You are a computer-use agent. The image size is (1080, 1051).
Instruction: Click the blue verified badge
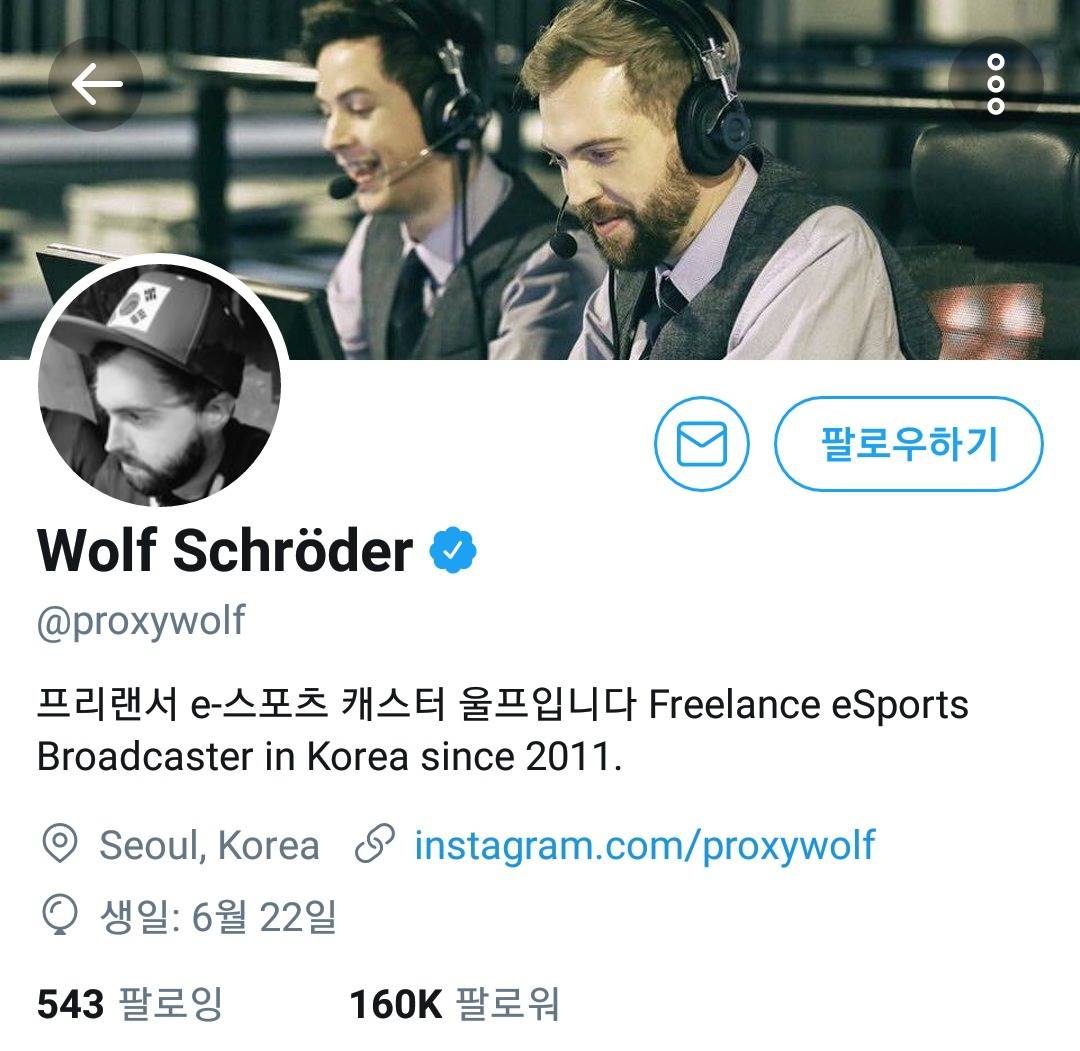coord(453,550)
